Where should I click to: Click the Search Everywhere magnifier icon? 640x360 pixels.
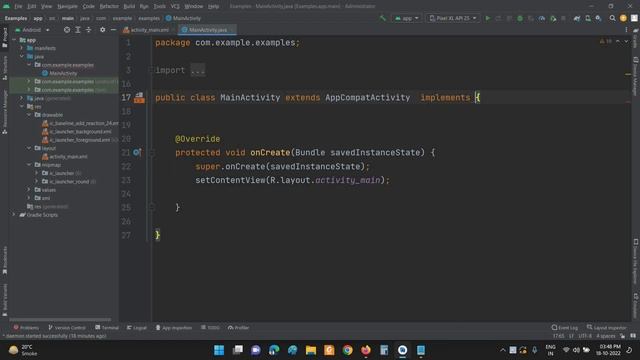[612, 18]
